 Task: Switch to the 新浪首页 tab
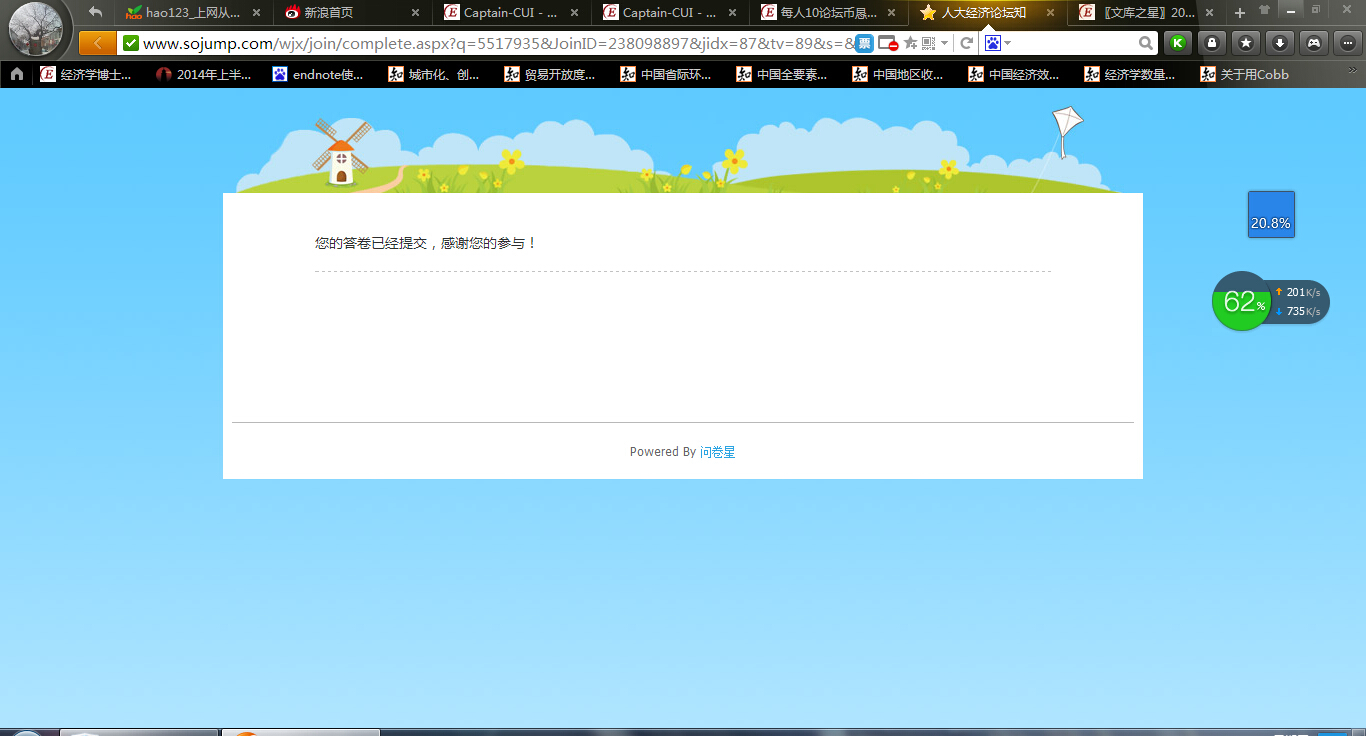pos(351,13)
